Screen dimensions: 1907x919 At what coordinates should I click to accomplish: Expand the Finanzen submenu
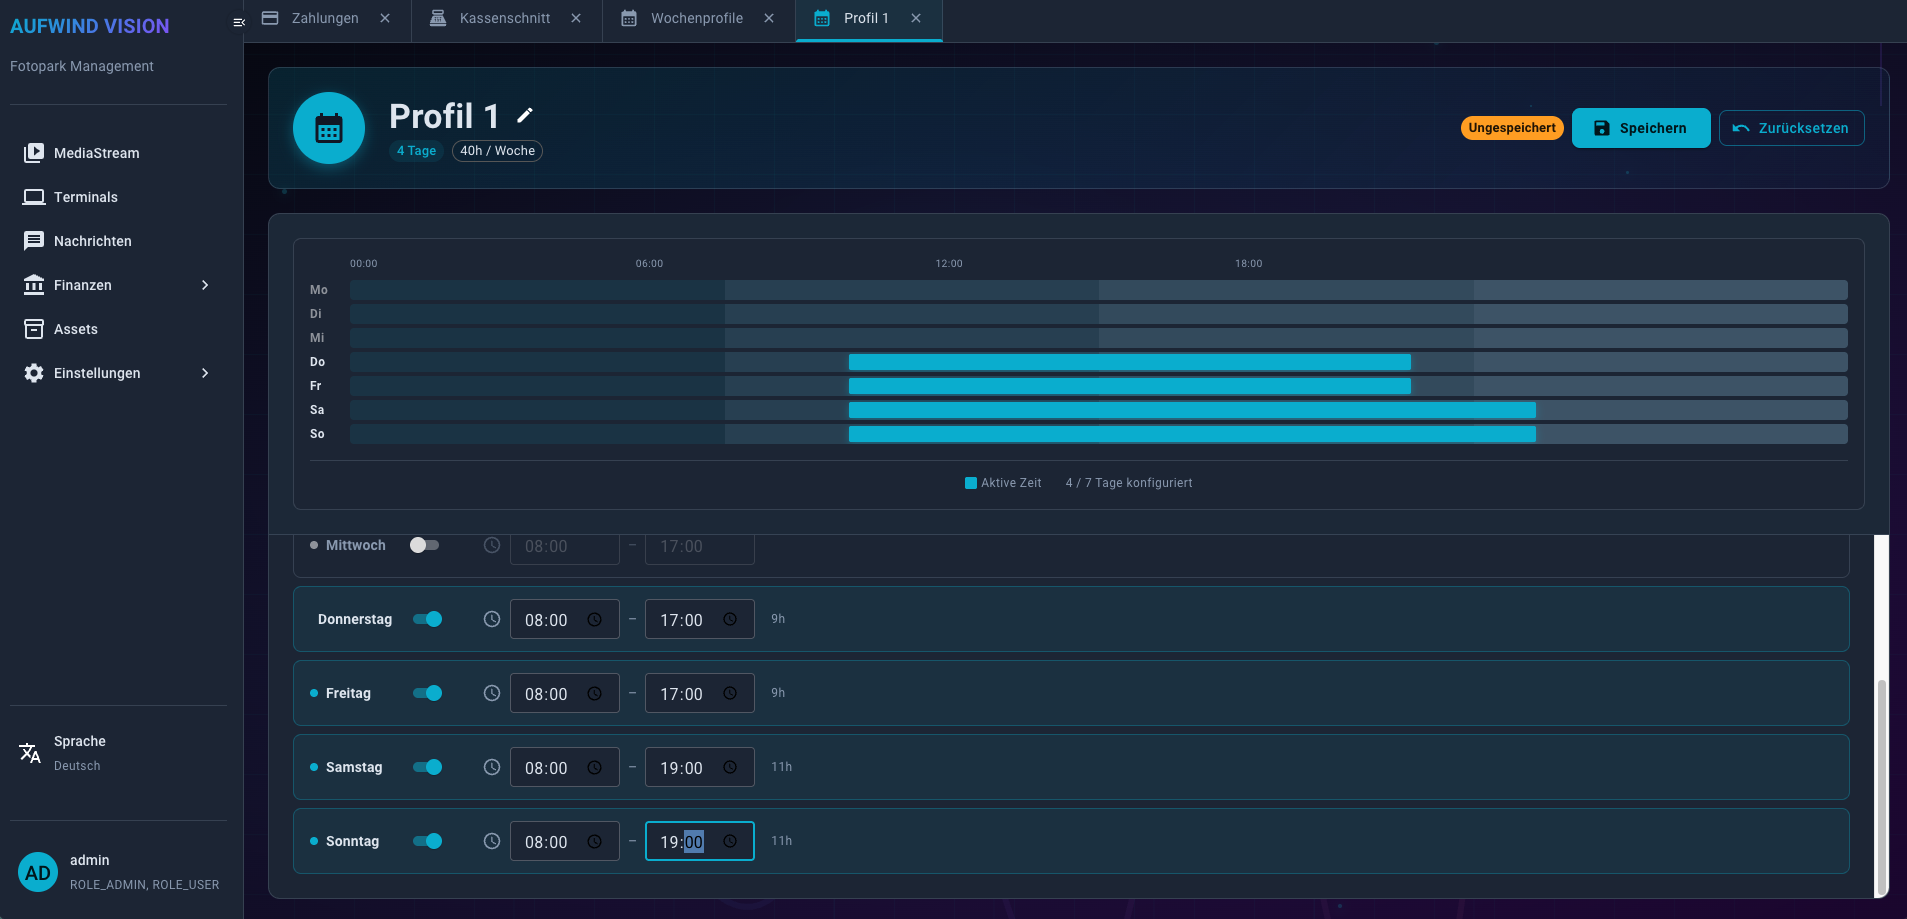tap(205, 285)
